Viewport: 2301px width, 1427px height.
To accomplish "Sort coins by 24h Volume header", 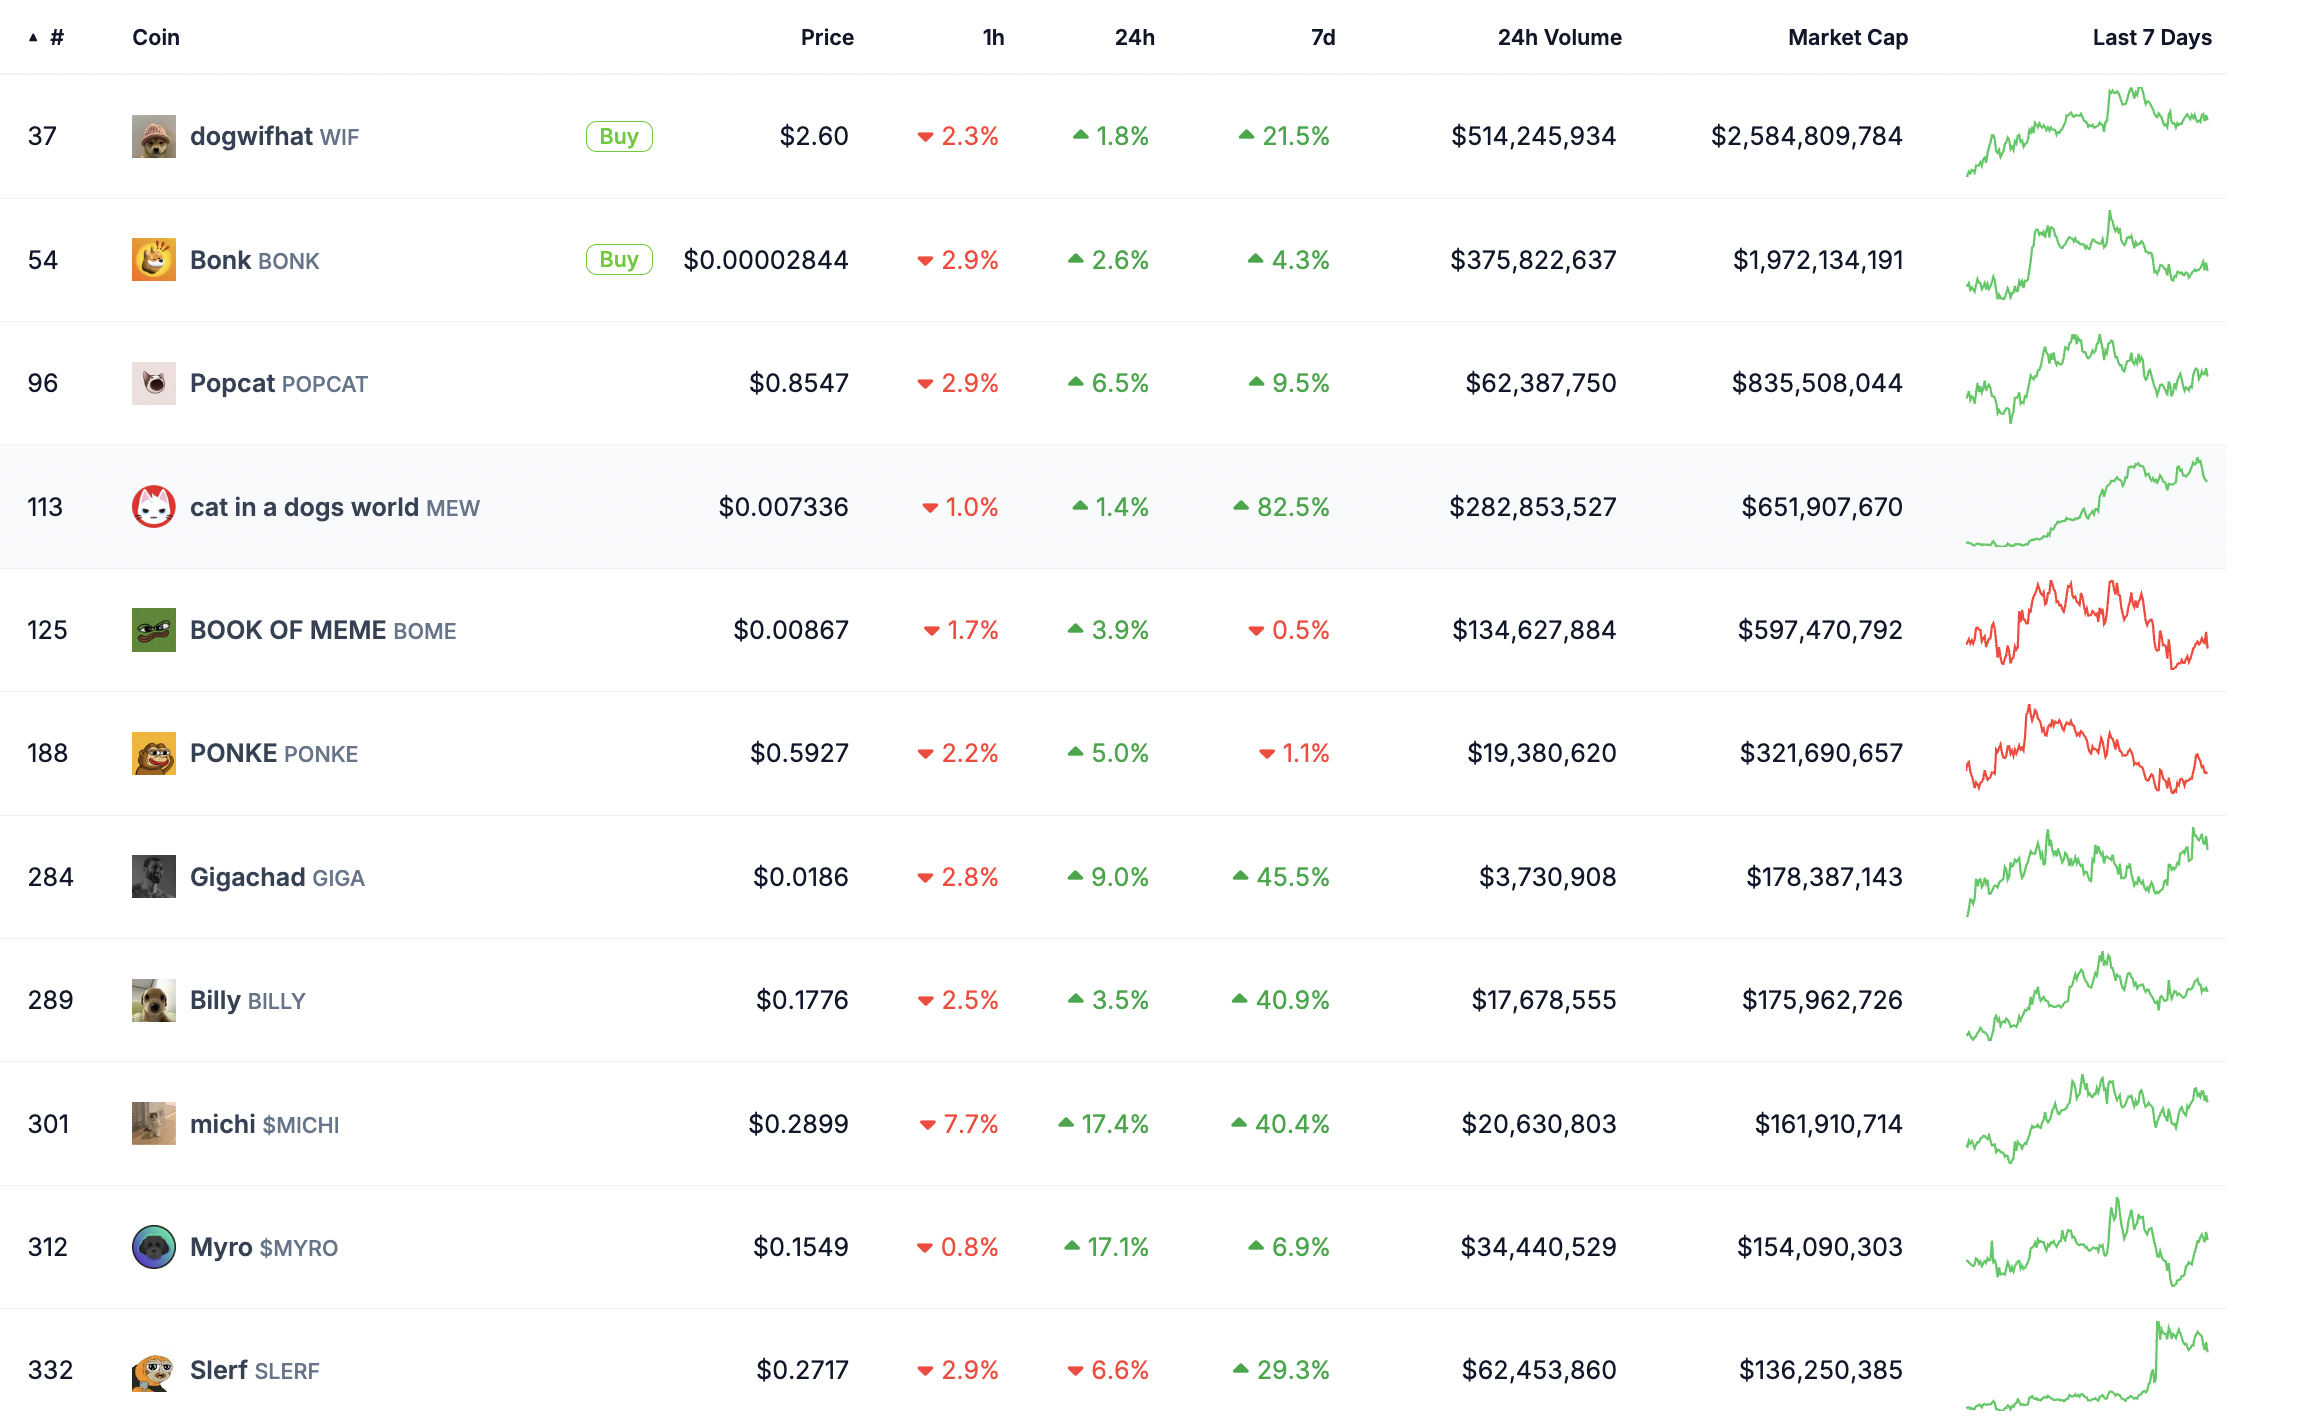I will pos(1560,38).
